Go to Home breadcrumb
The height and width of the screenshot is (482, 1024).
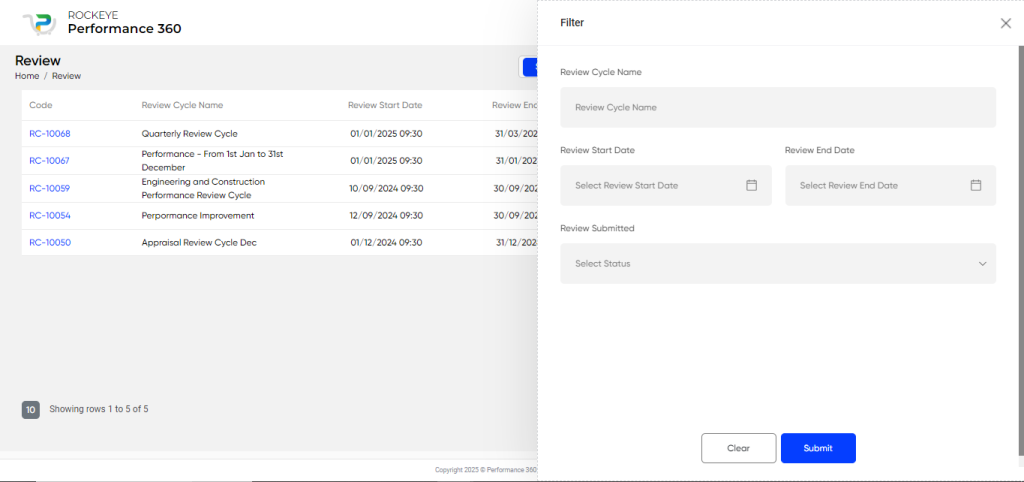(x=27, y=76)
